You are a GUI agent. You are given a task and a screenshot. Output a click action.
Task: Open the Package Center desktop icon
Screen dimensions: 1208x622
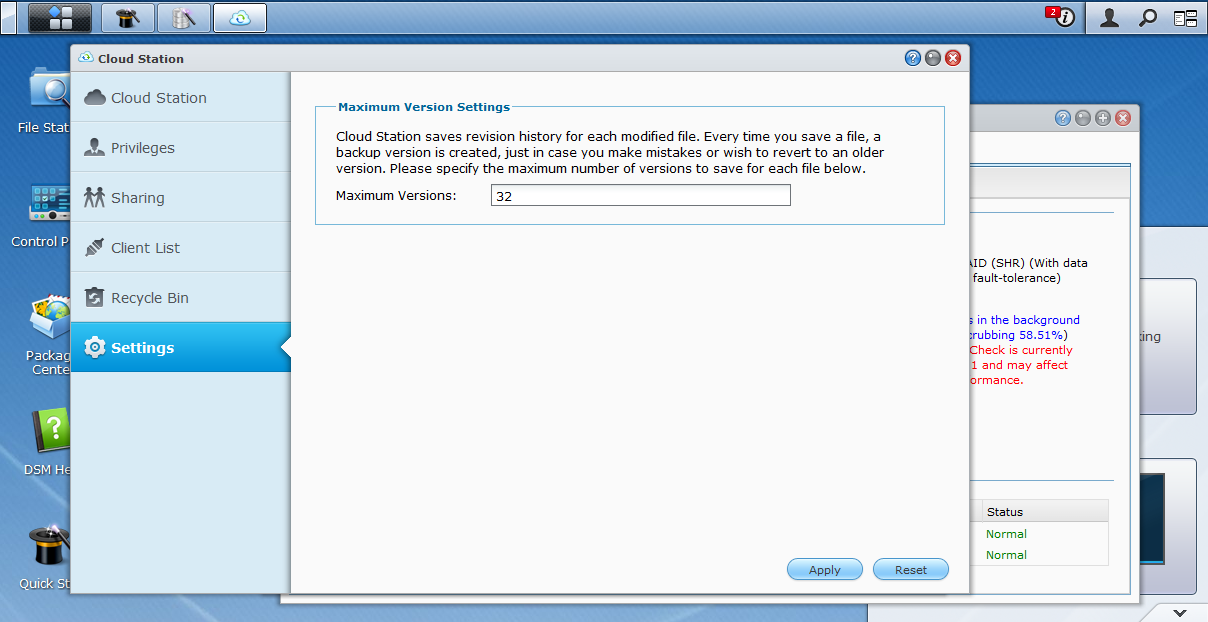pos(48,335)
